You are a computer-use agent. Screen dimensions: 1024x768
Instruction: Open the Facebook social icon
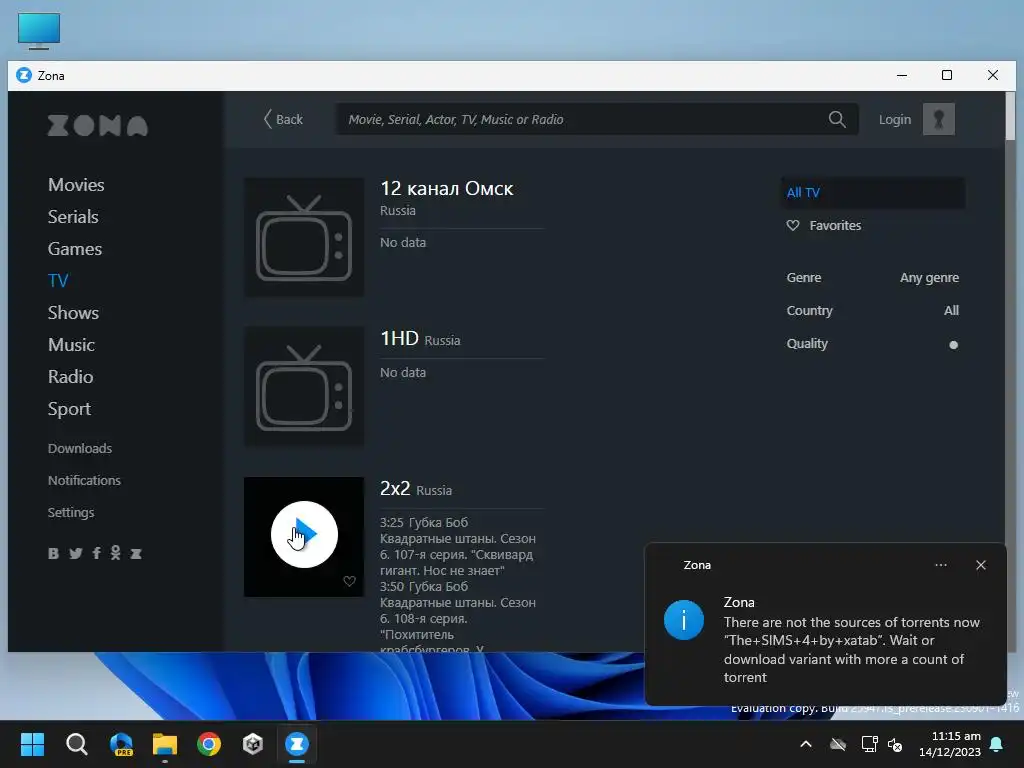tap(97, 554)
